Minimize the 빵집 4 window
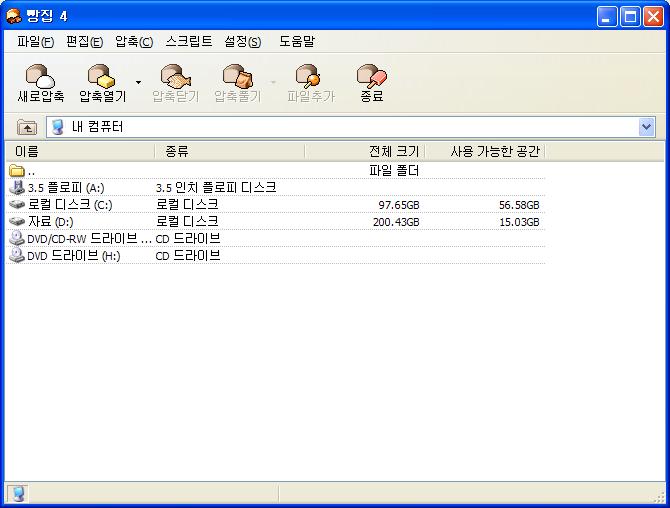Image resolution: width=670 pixels, height=508 pixels. (x=607, y=17)
